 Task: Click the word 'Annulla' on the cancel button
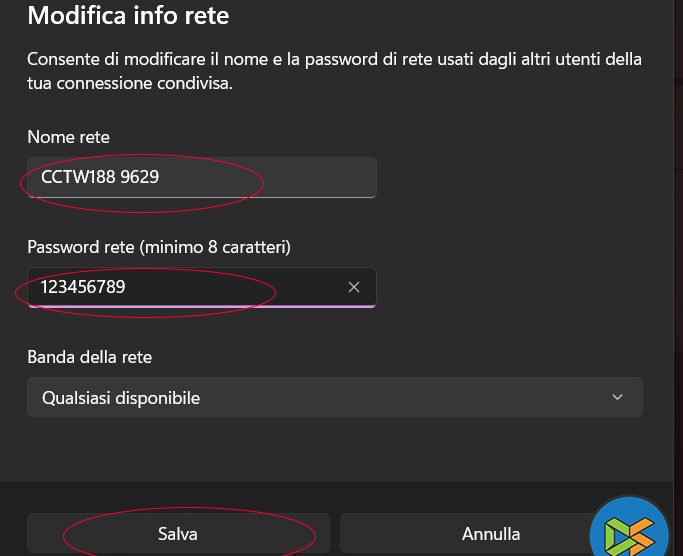tap(491, 534)
